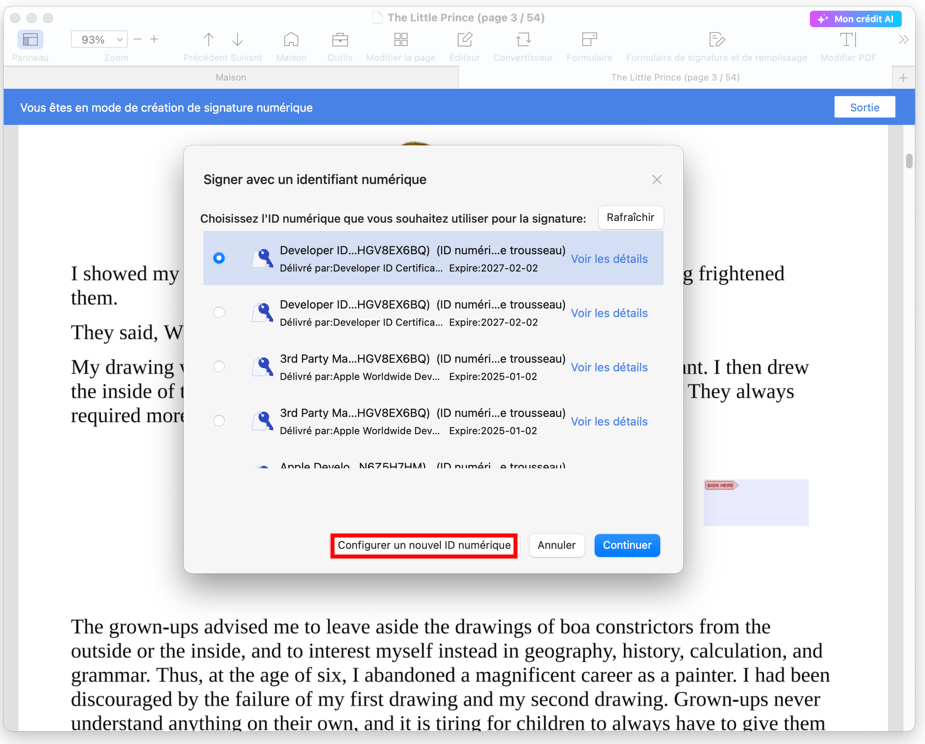Click Configurer un nouvel ID numérique

click(x=423, y=545)
